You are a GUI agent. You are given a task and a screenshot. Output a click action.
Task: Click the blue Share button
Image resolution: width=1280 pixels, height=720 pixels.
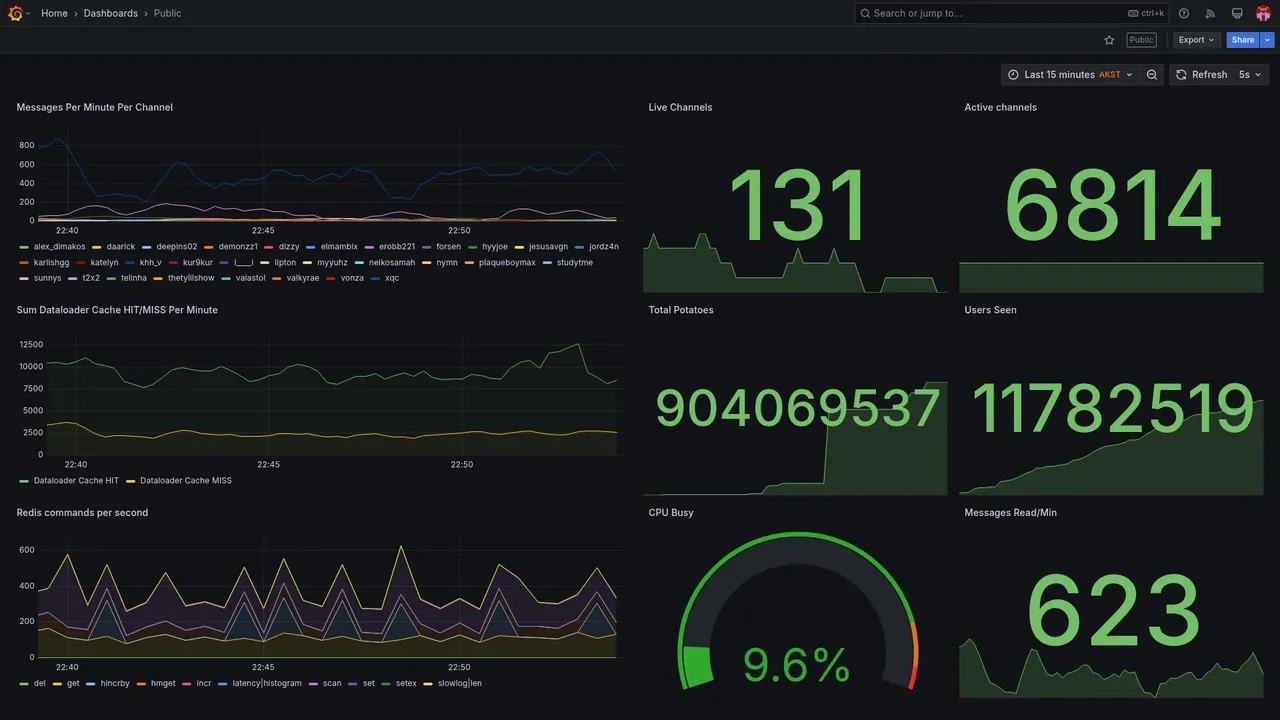point(1243,40)
